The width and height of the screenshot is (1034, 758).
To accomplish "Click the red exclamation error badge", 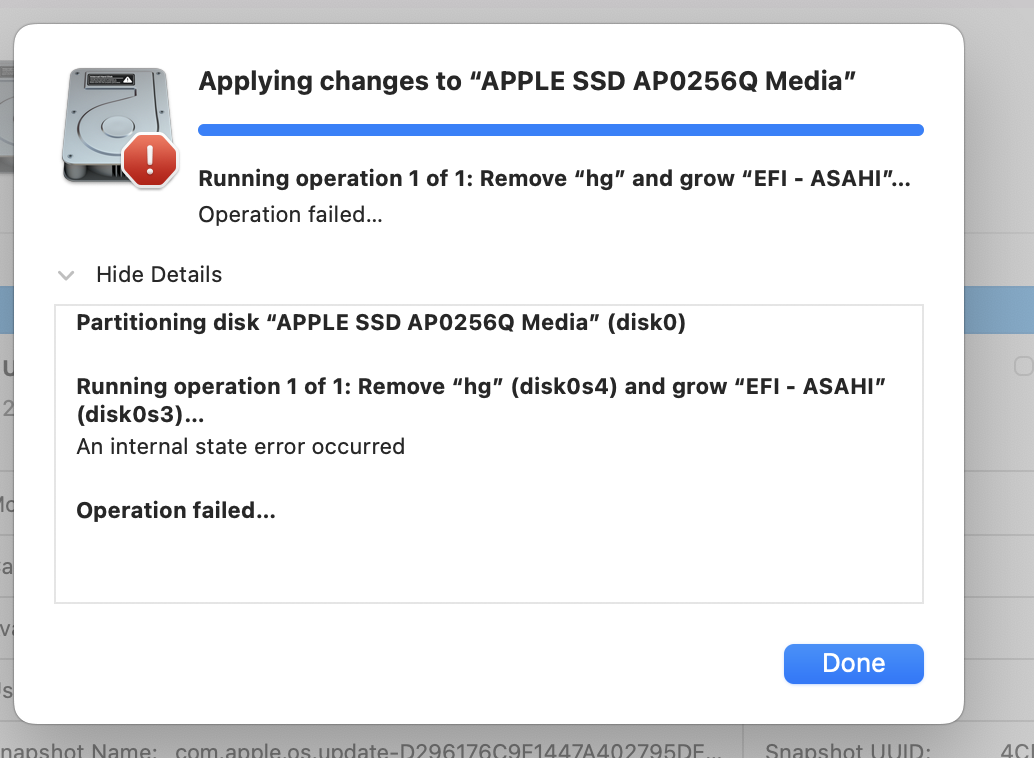I will pyautogui.click(x=150, y=158).
